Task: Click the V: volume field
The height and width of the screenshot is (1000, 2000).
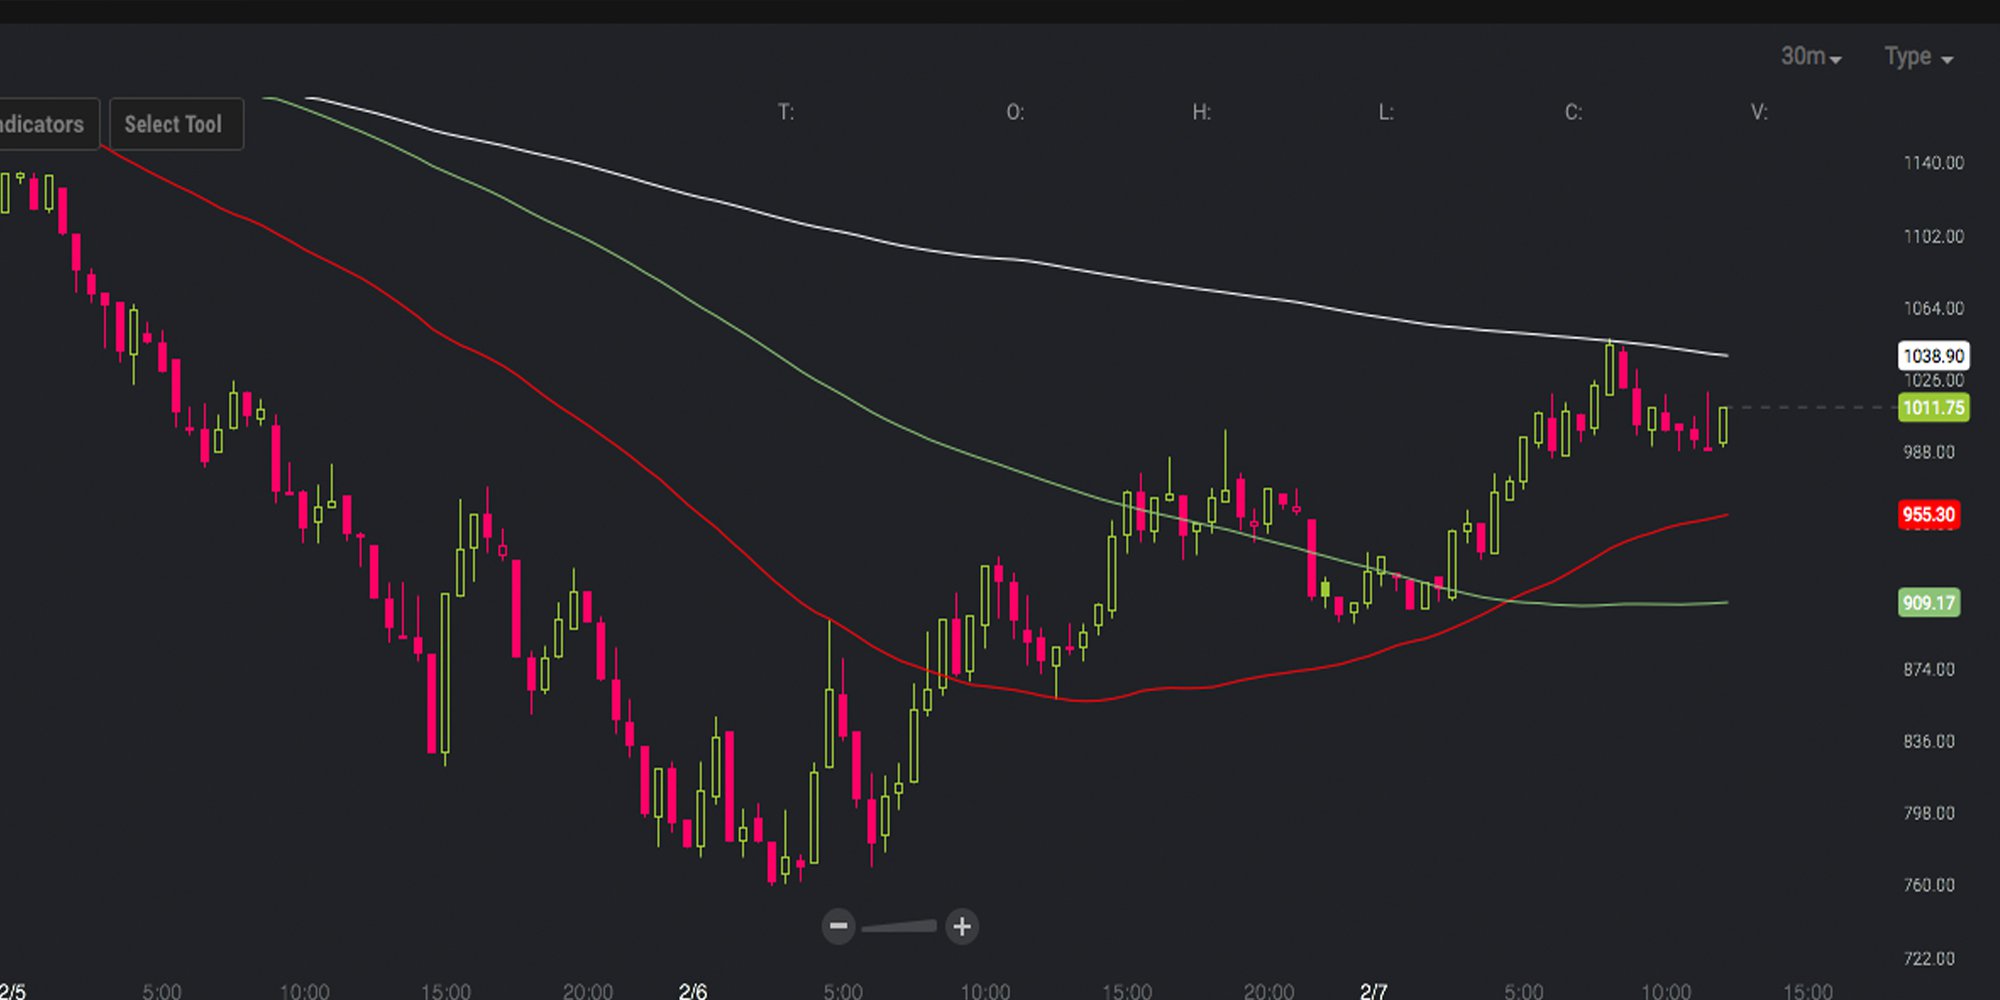Action: click(1759, 112)
